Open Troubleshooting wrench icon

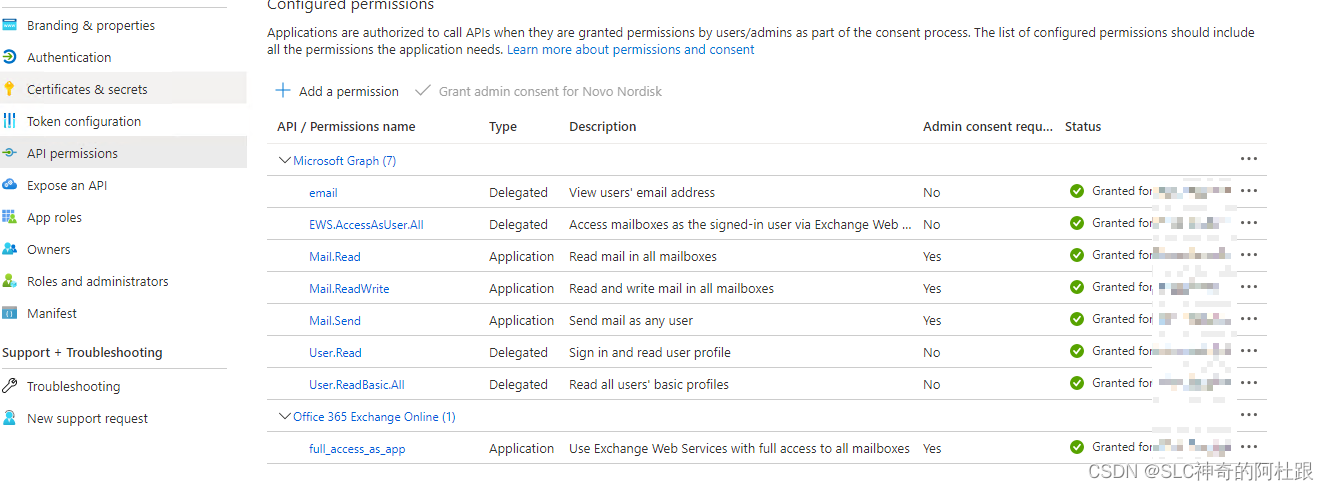click(9, 386)
